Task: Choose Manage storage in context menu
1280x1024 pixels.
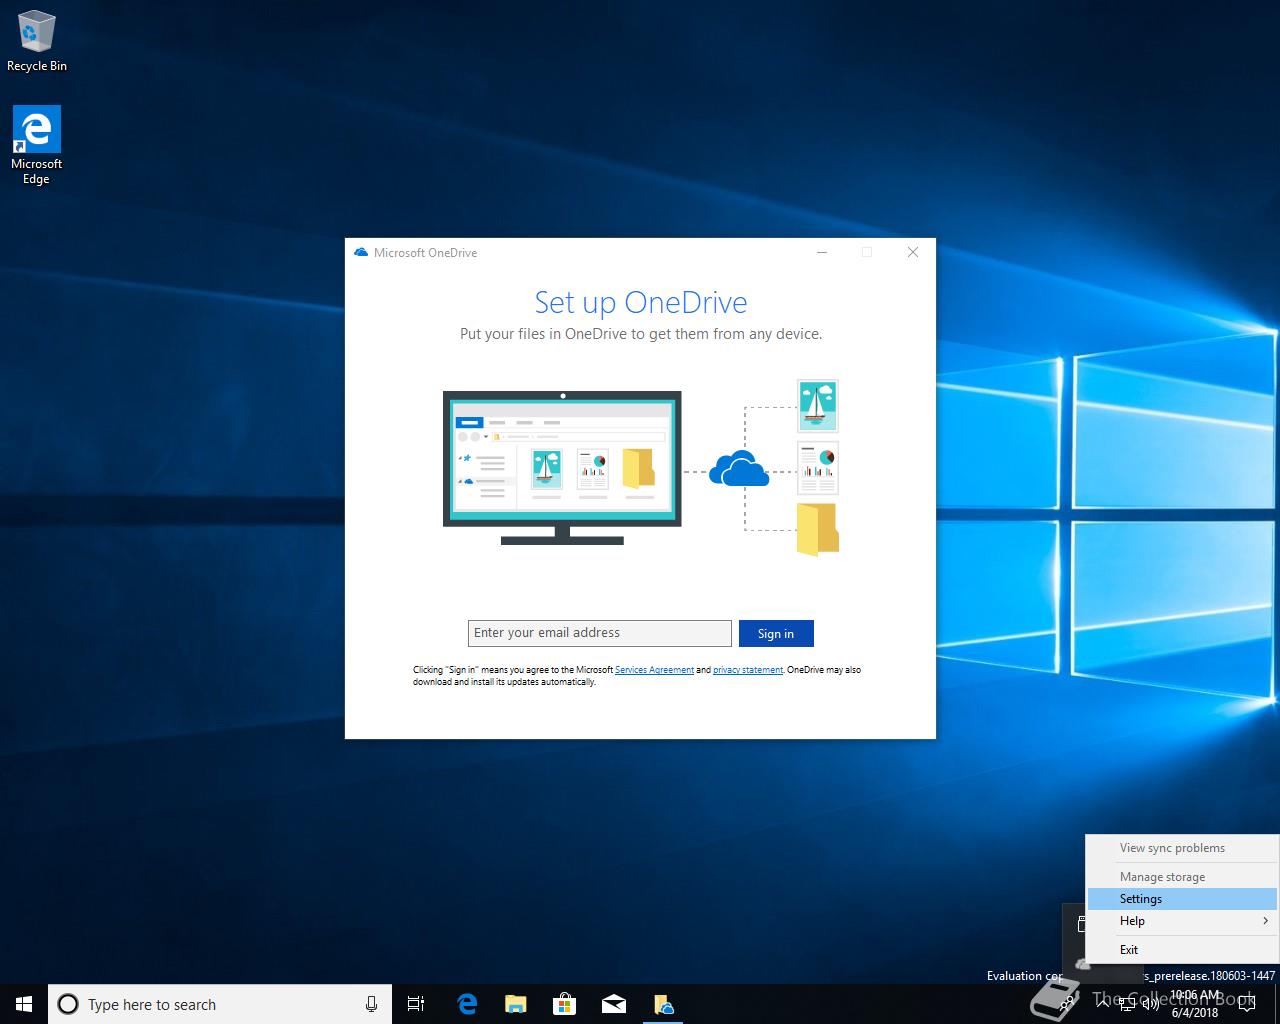Action: click(x=1182, y=877)
